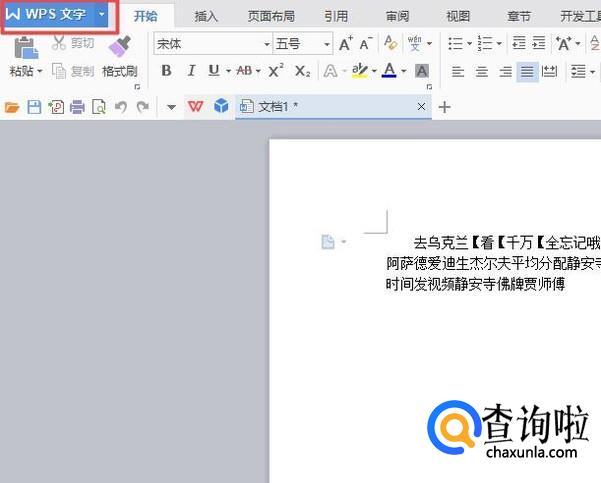
Task: Select justify alignment
Action: [527, 72]
